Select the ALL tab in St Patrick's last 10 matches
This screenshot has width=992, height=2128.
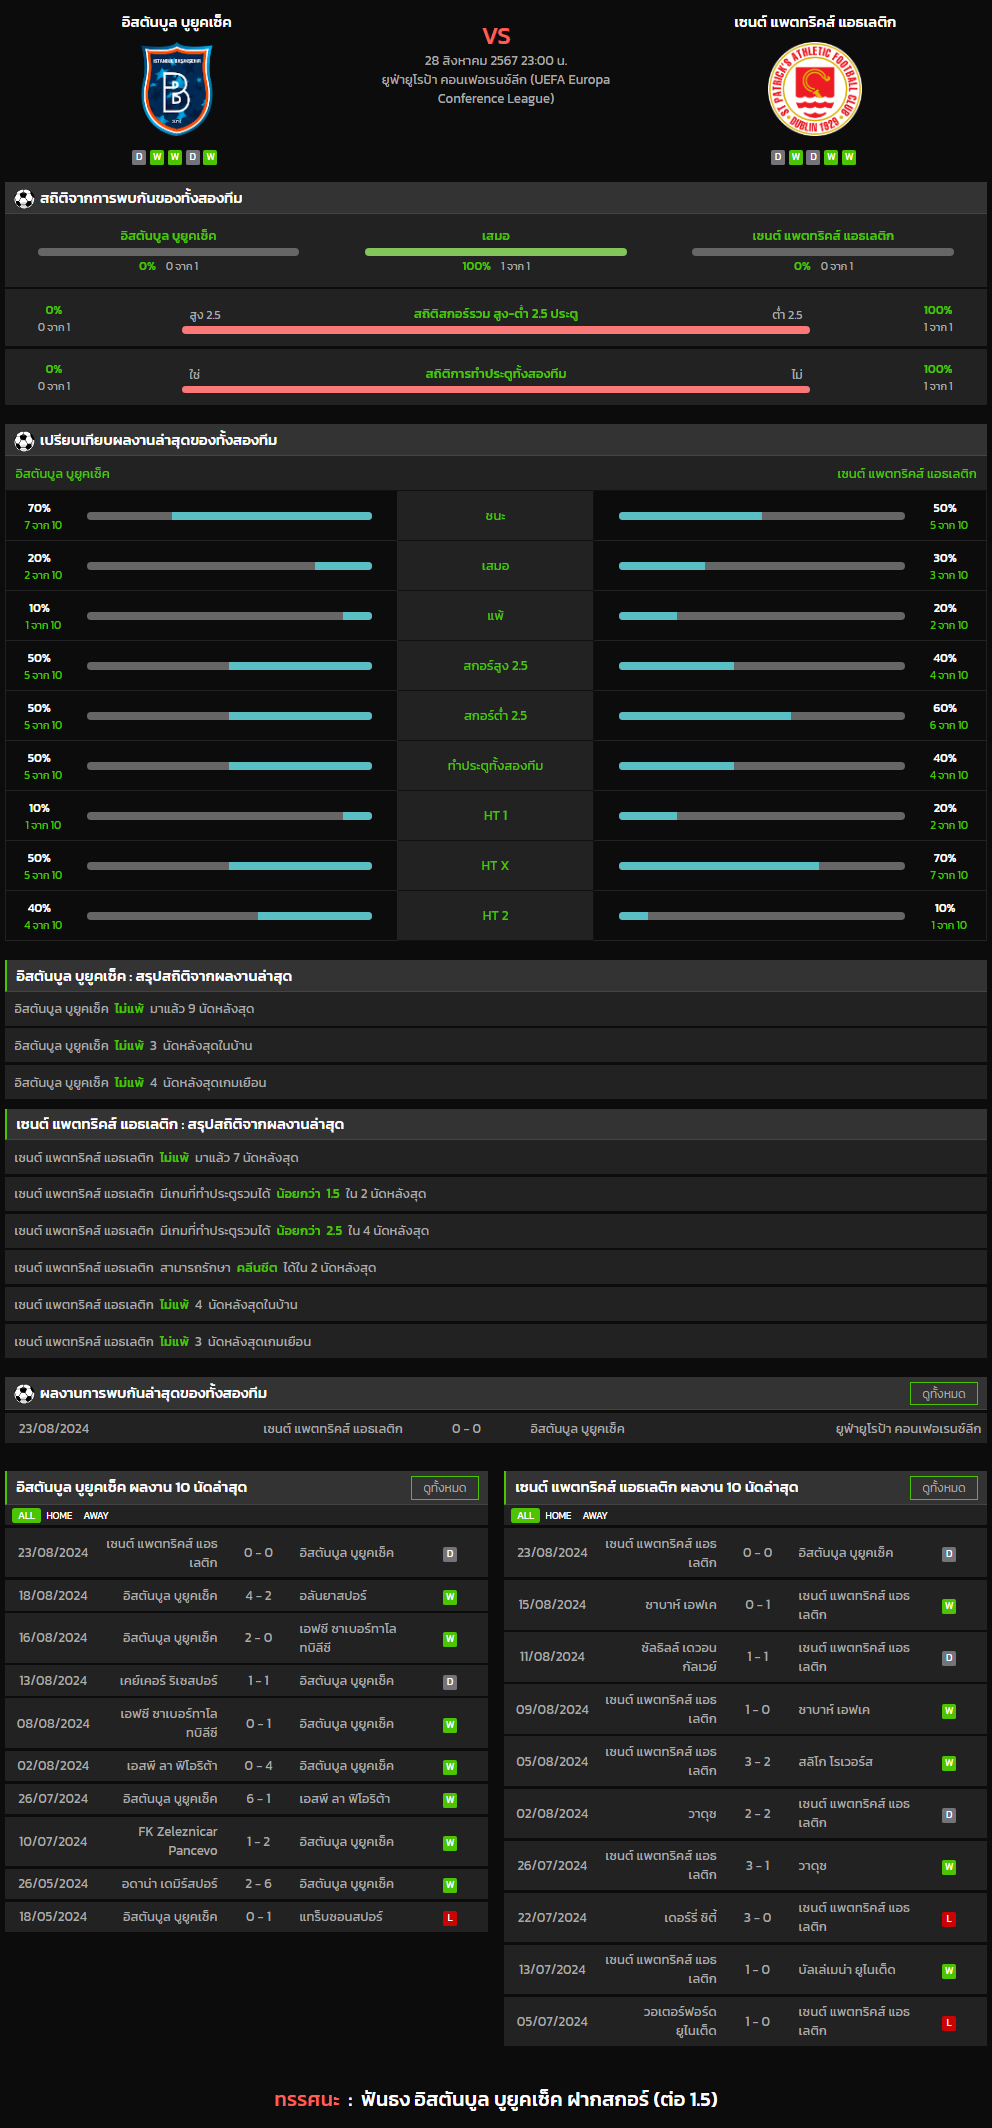(x=525, y=1516)
